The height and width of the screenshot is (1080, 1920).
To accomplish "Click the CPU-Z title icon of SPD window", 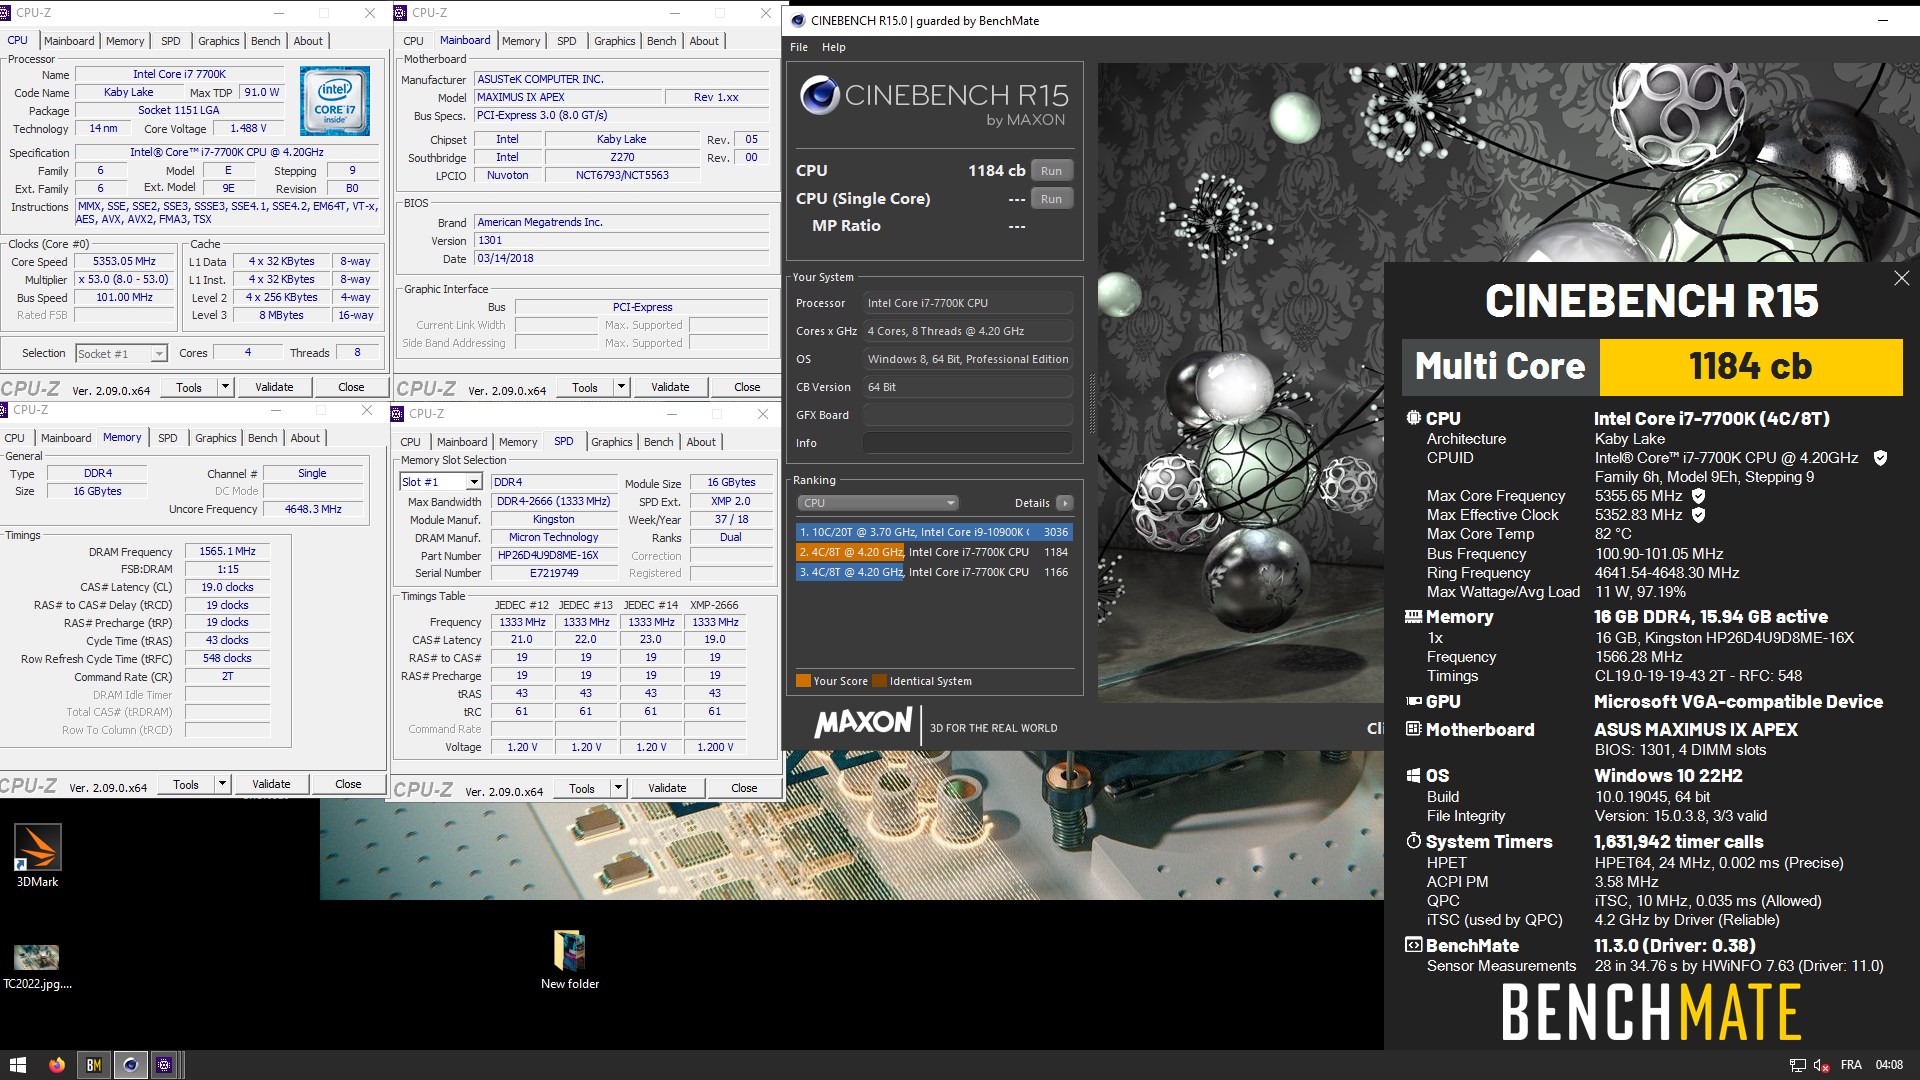I will pos(398,414).
